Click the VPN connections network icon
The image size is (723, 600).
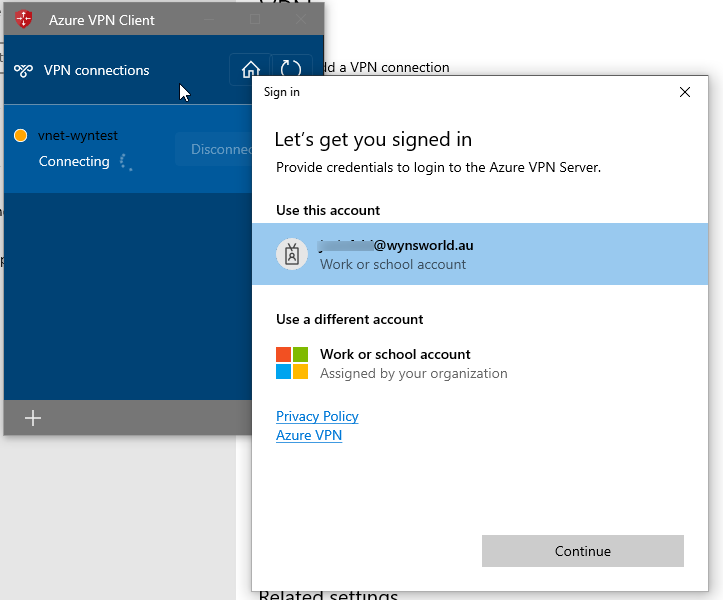[x=24, y=71]
